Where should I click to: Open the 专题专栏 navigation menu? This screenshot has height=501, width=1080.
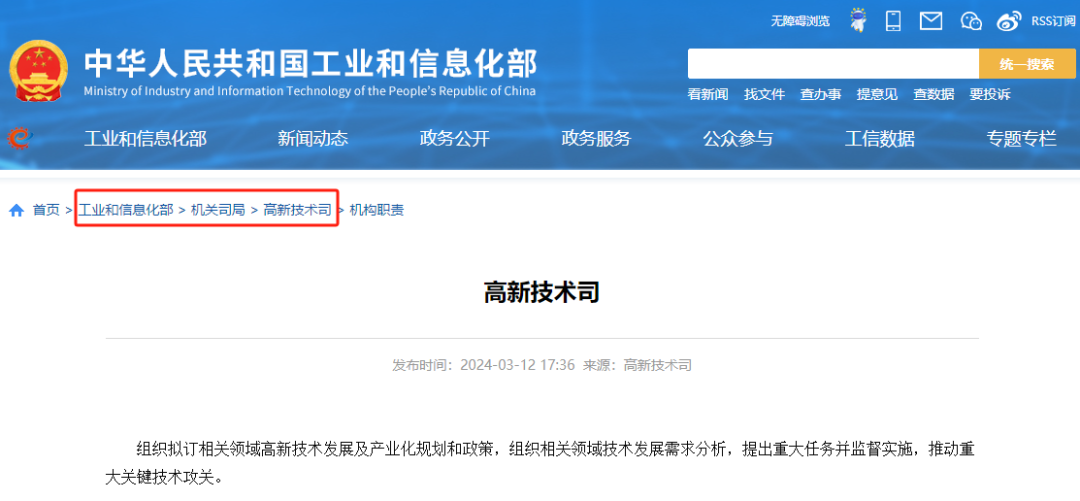tap(1022, 139)
